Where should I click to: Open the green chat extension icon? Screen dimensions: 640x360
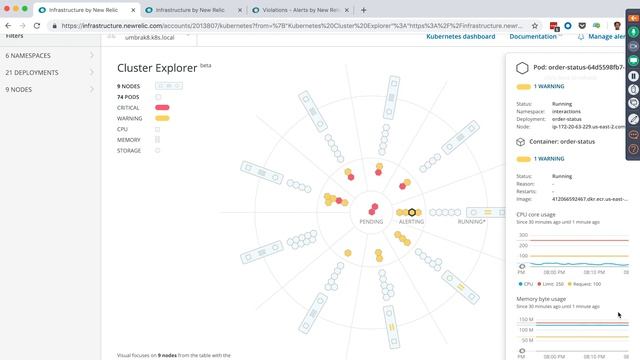596,26
